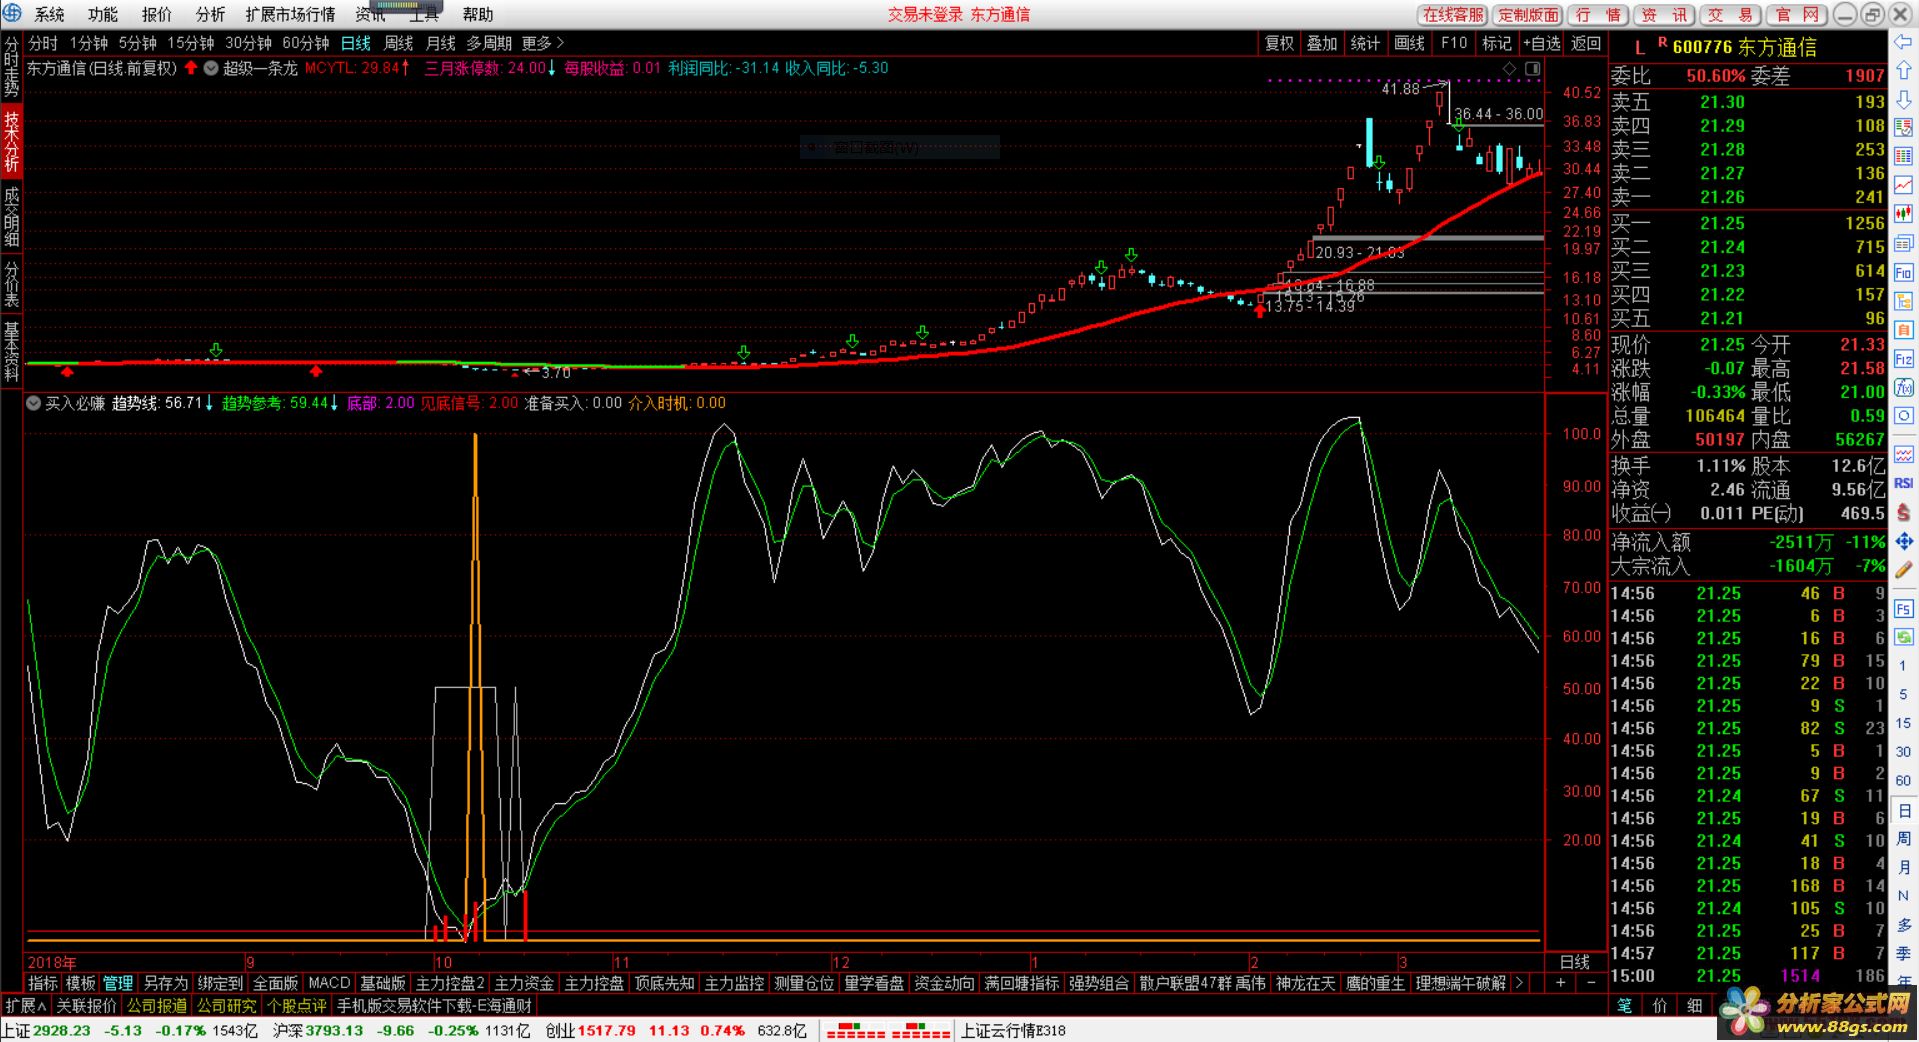This screenshot has width=1919, height=1042.
Task: Click the stacked windows icon in right toolbar
Action: pos(1903,244)
